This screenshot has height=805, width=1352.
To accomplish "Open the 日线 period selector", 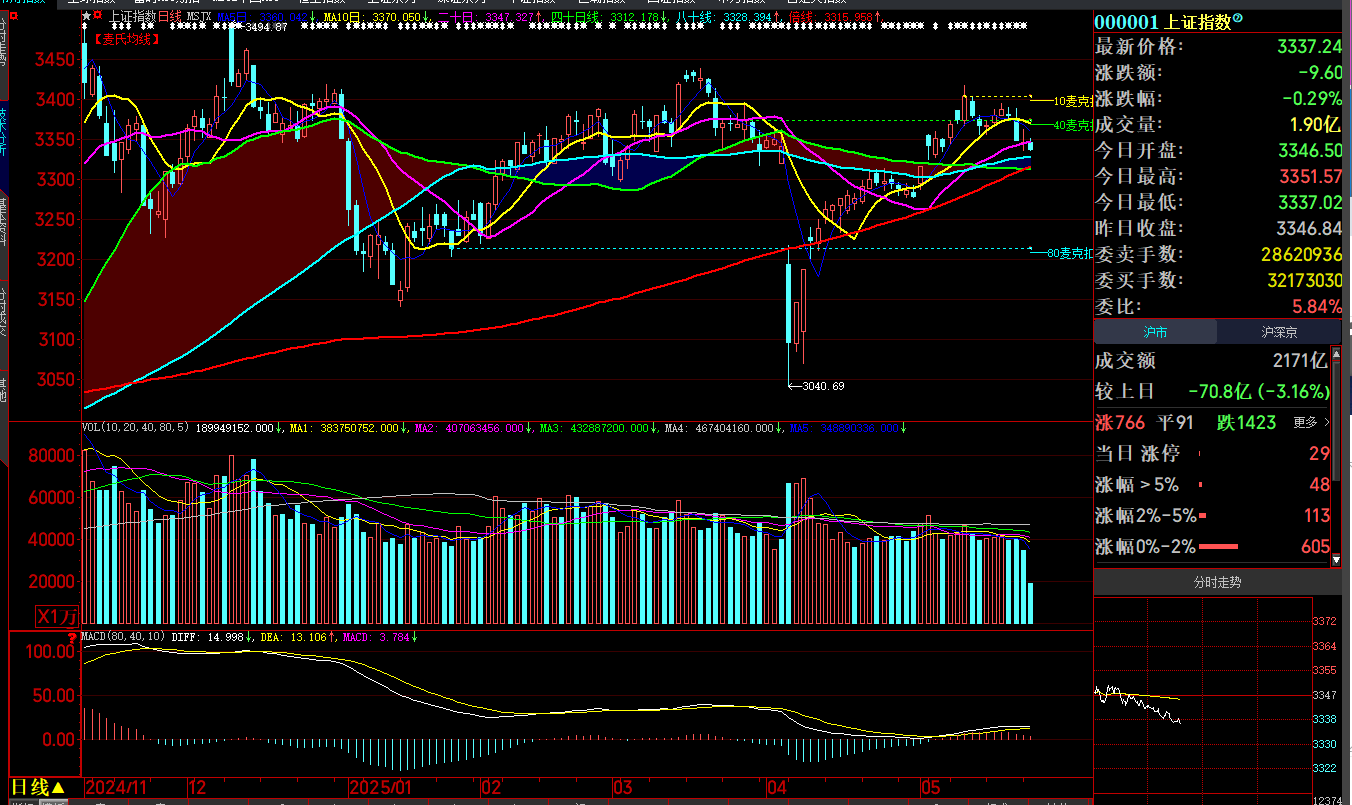I will click(x=39, y=788).
